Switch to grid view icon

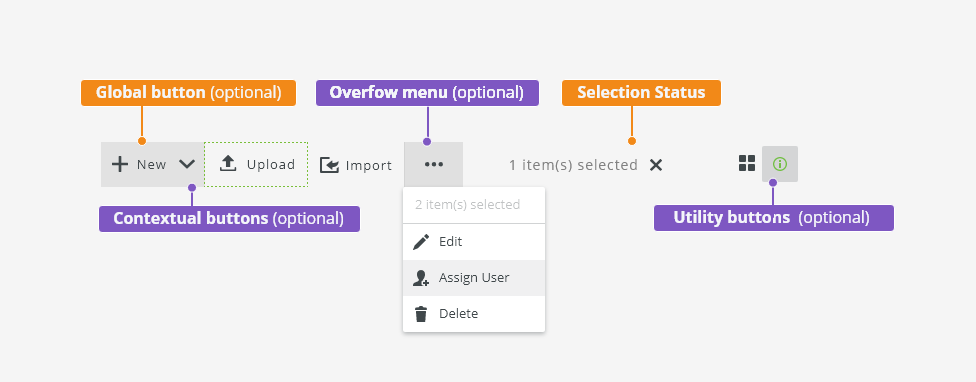[747, 164]
